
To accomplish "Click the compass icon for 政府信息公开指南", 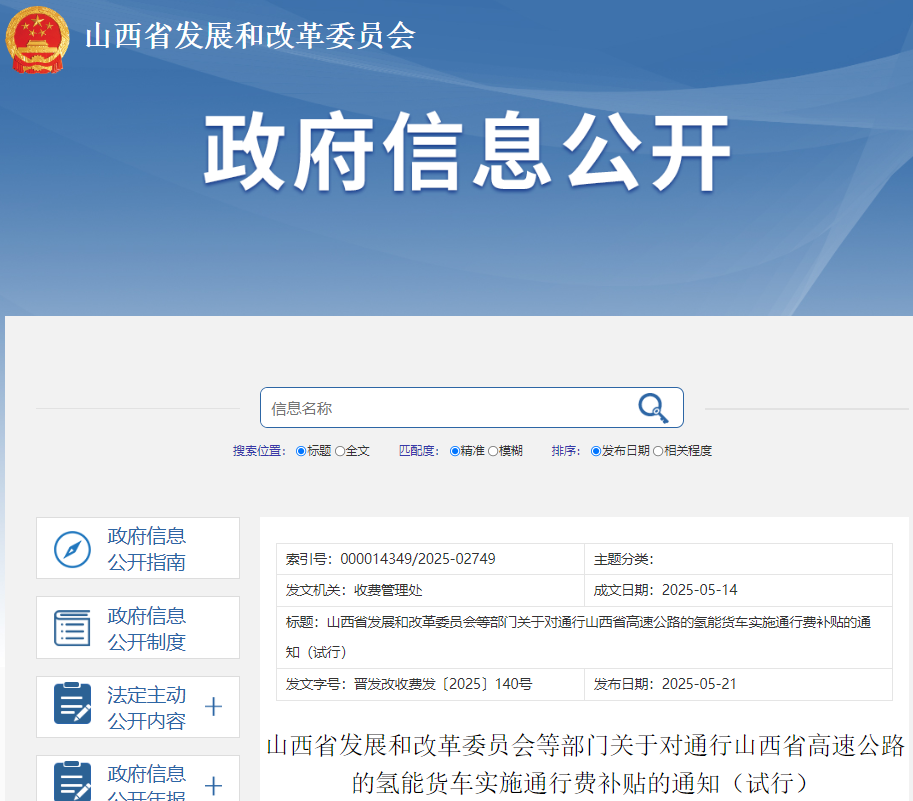I will [x=72, y=549].
